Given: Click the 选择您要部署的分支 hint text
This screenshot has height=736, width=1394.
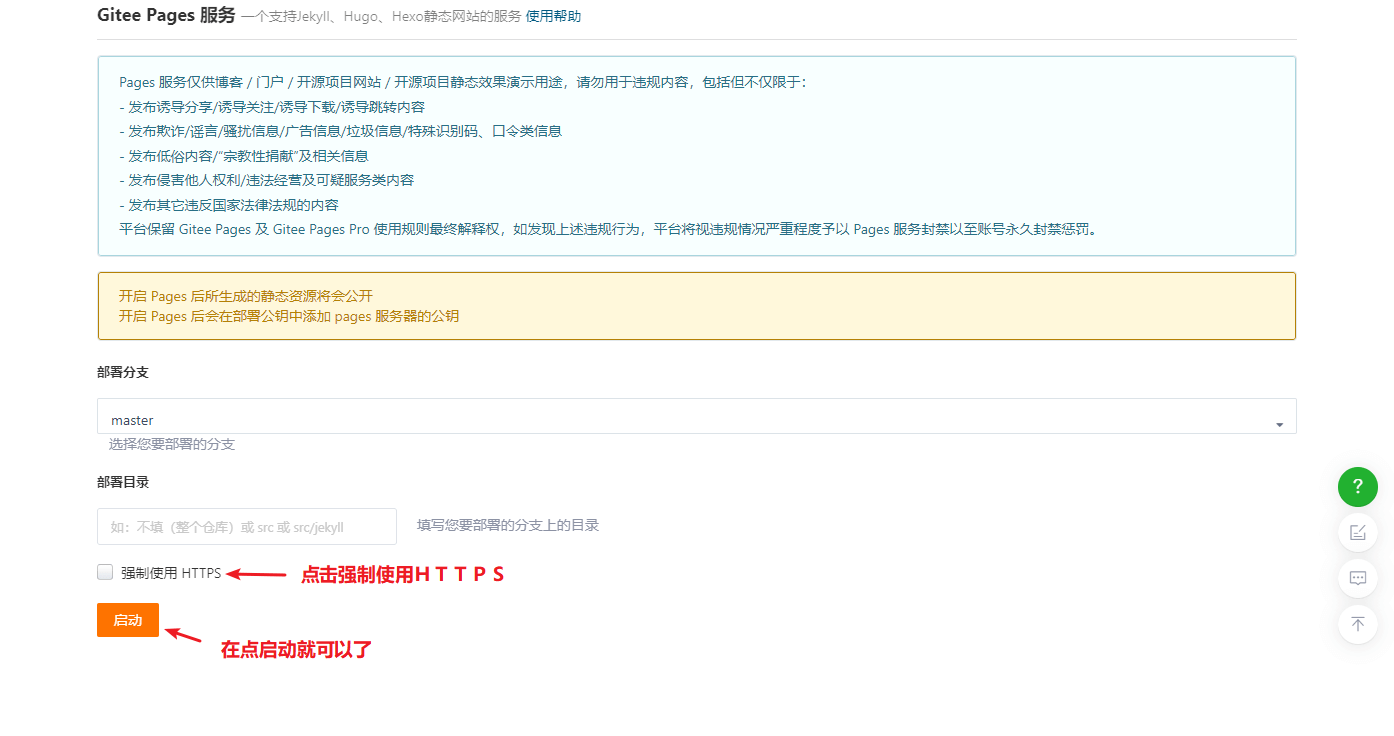Looking at the screenshot, I should tap(172, 444).
